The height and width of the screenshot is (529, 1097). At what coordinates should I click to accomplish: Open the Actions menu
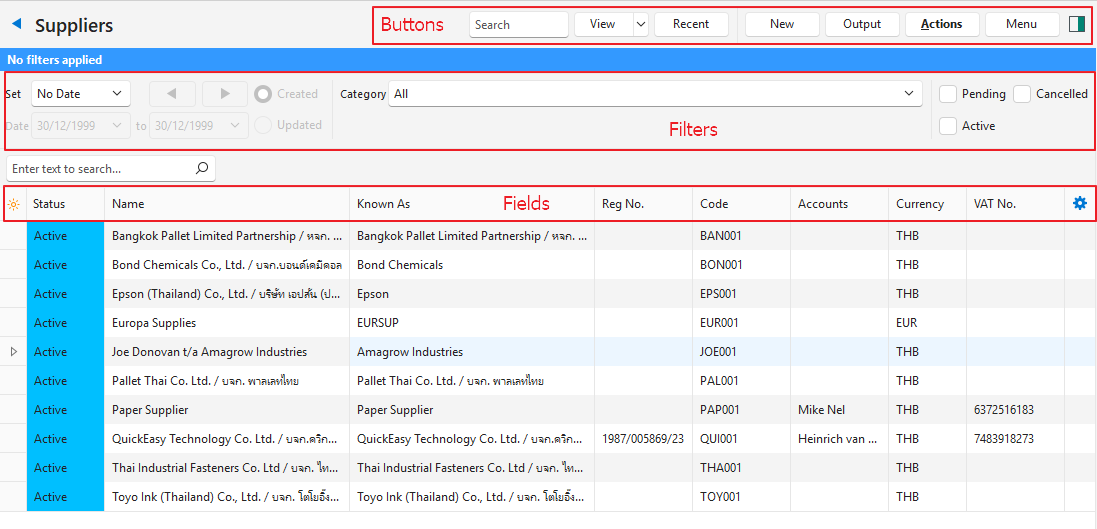[x=941, y=24]
